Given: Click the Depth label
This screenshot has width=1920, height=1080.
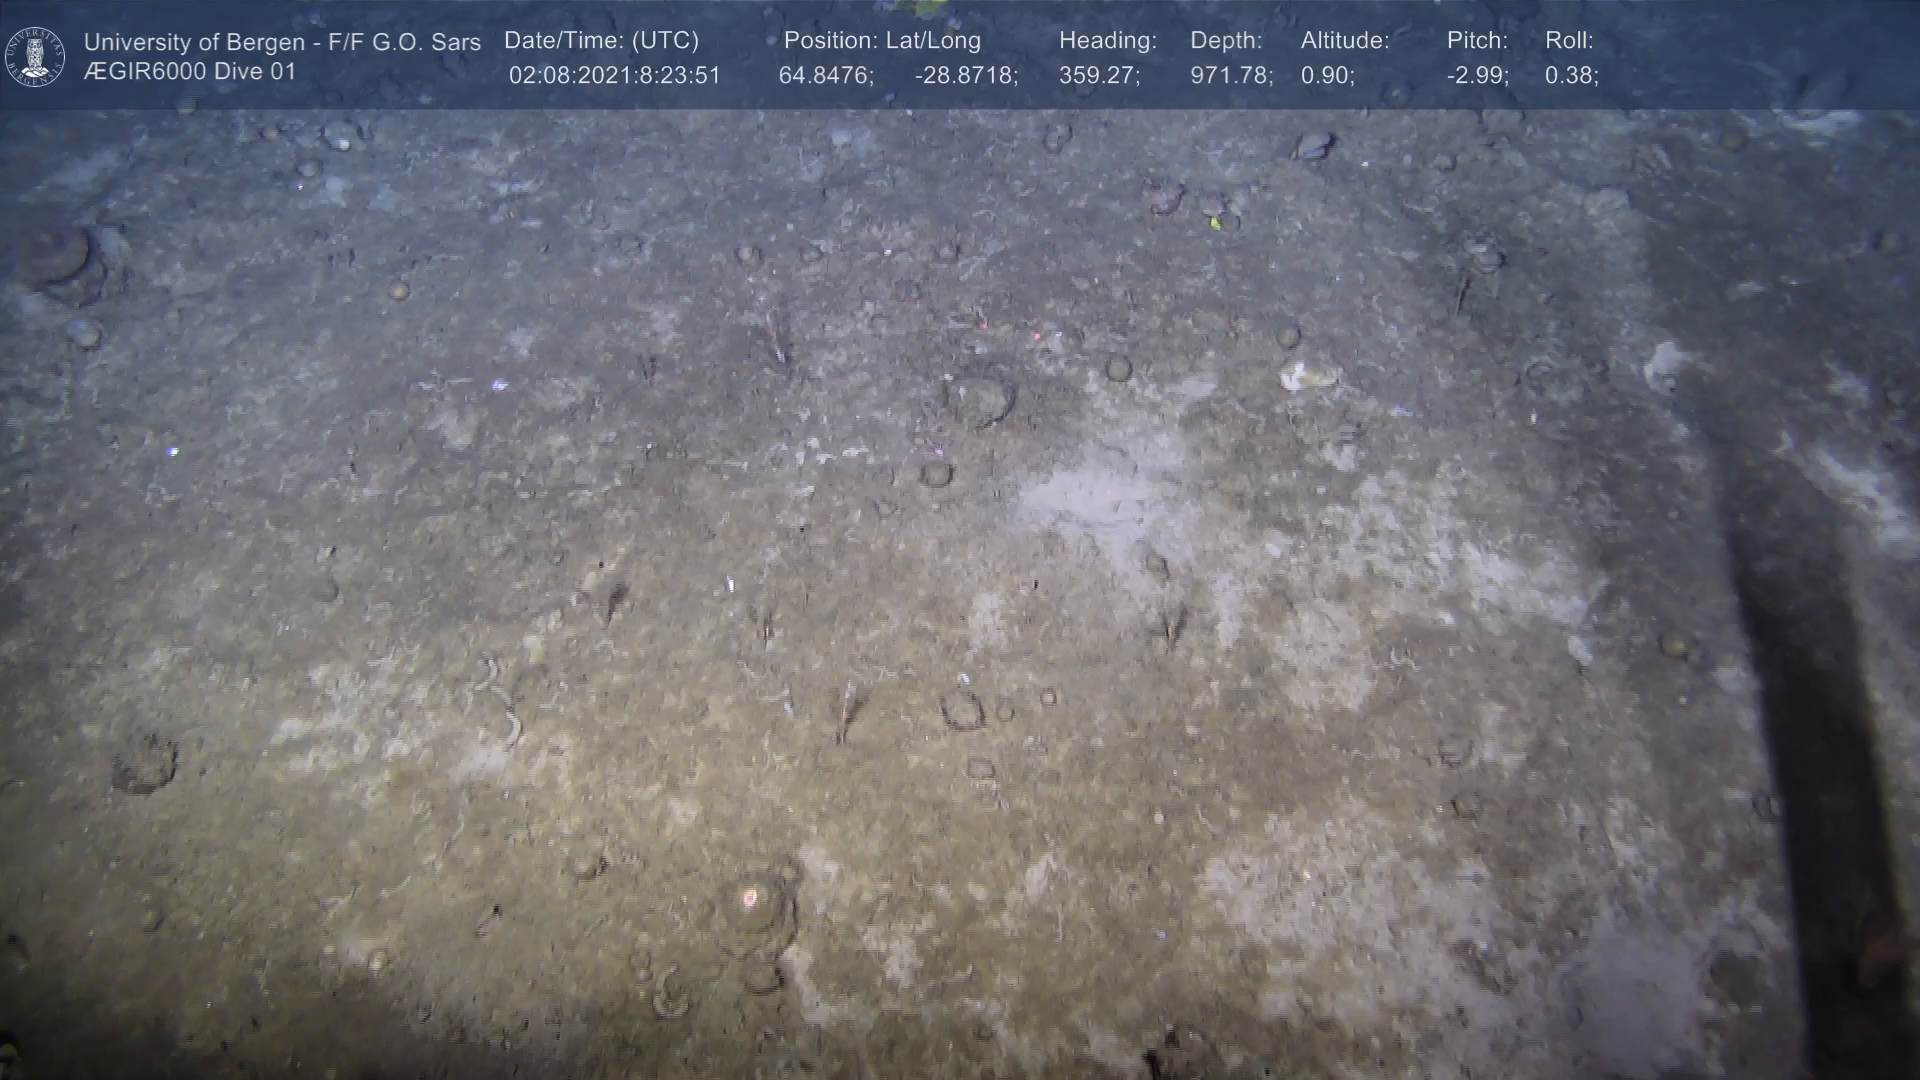Looking at the screenshot, I should pyautogui.click(x=1226, y=41).
